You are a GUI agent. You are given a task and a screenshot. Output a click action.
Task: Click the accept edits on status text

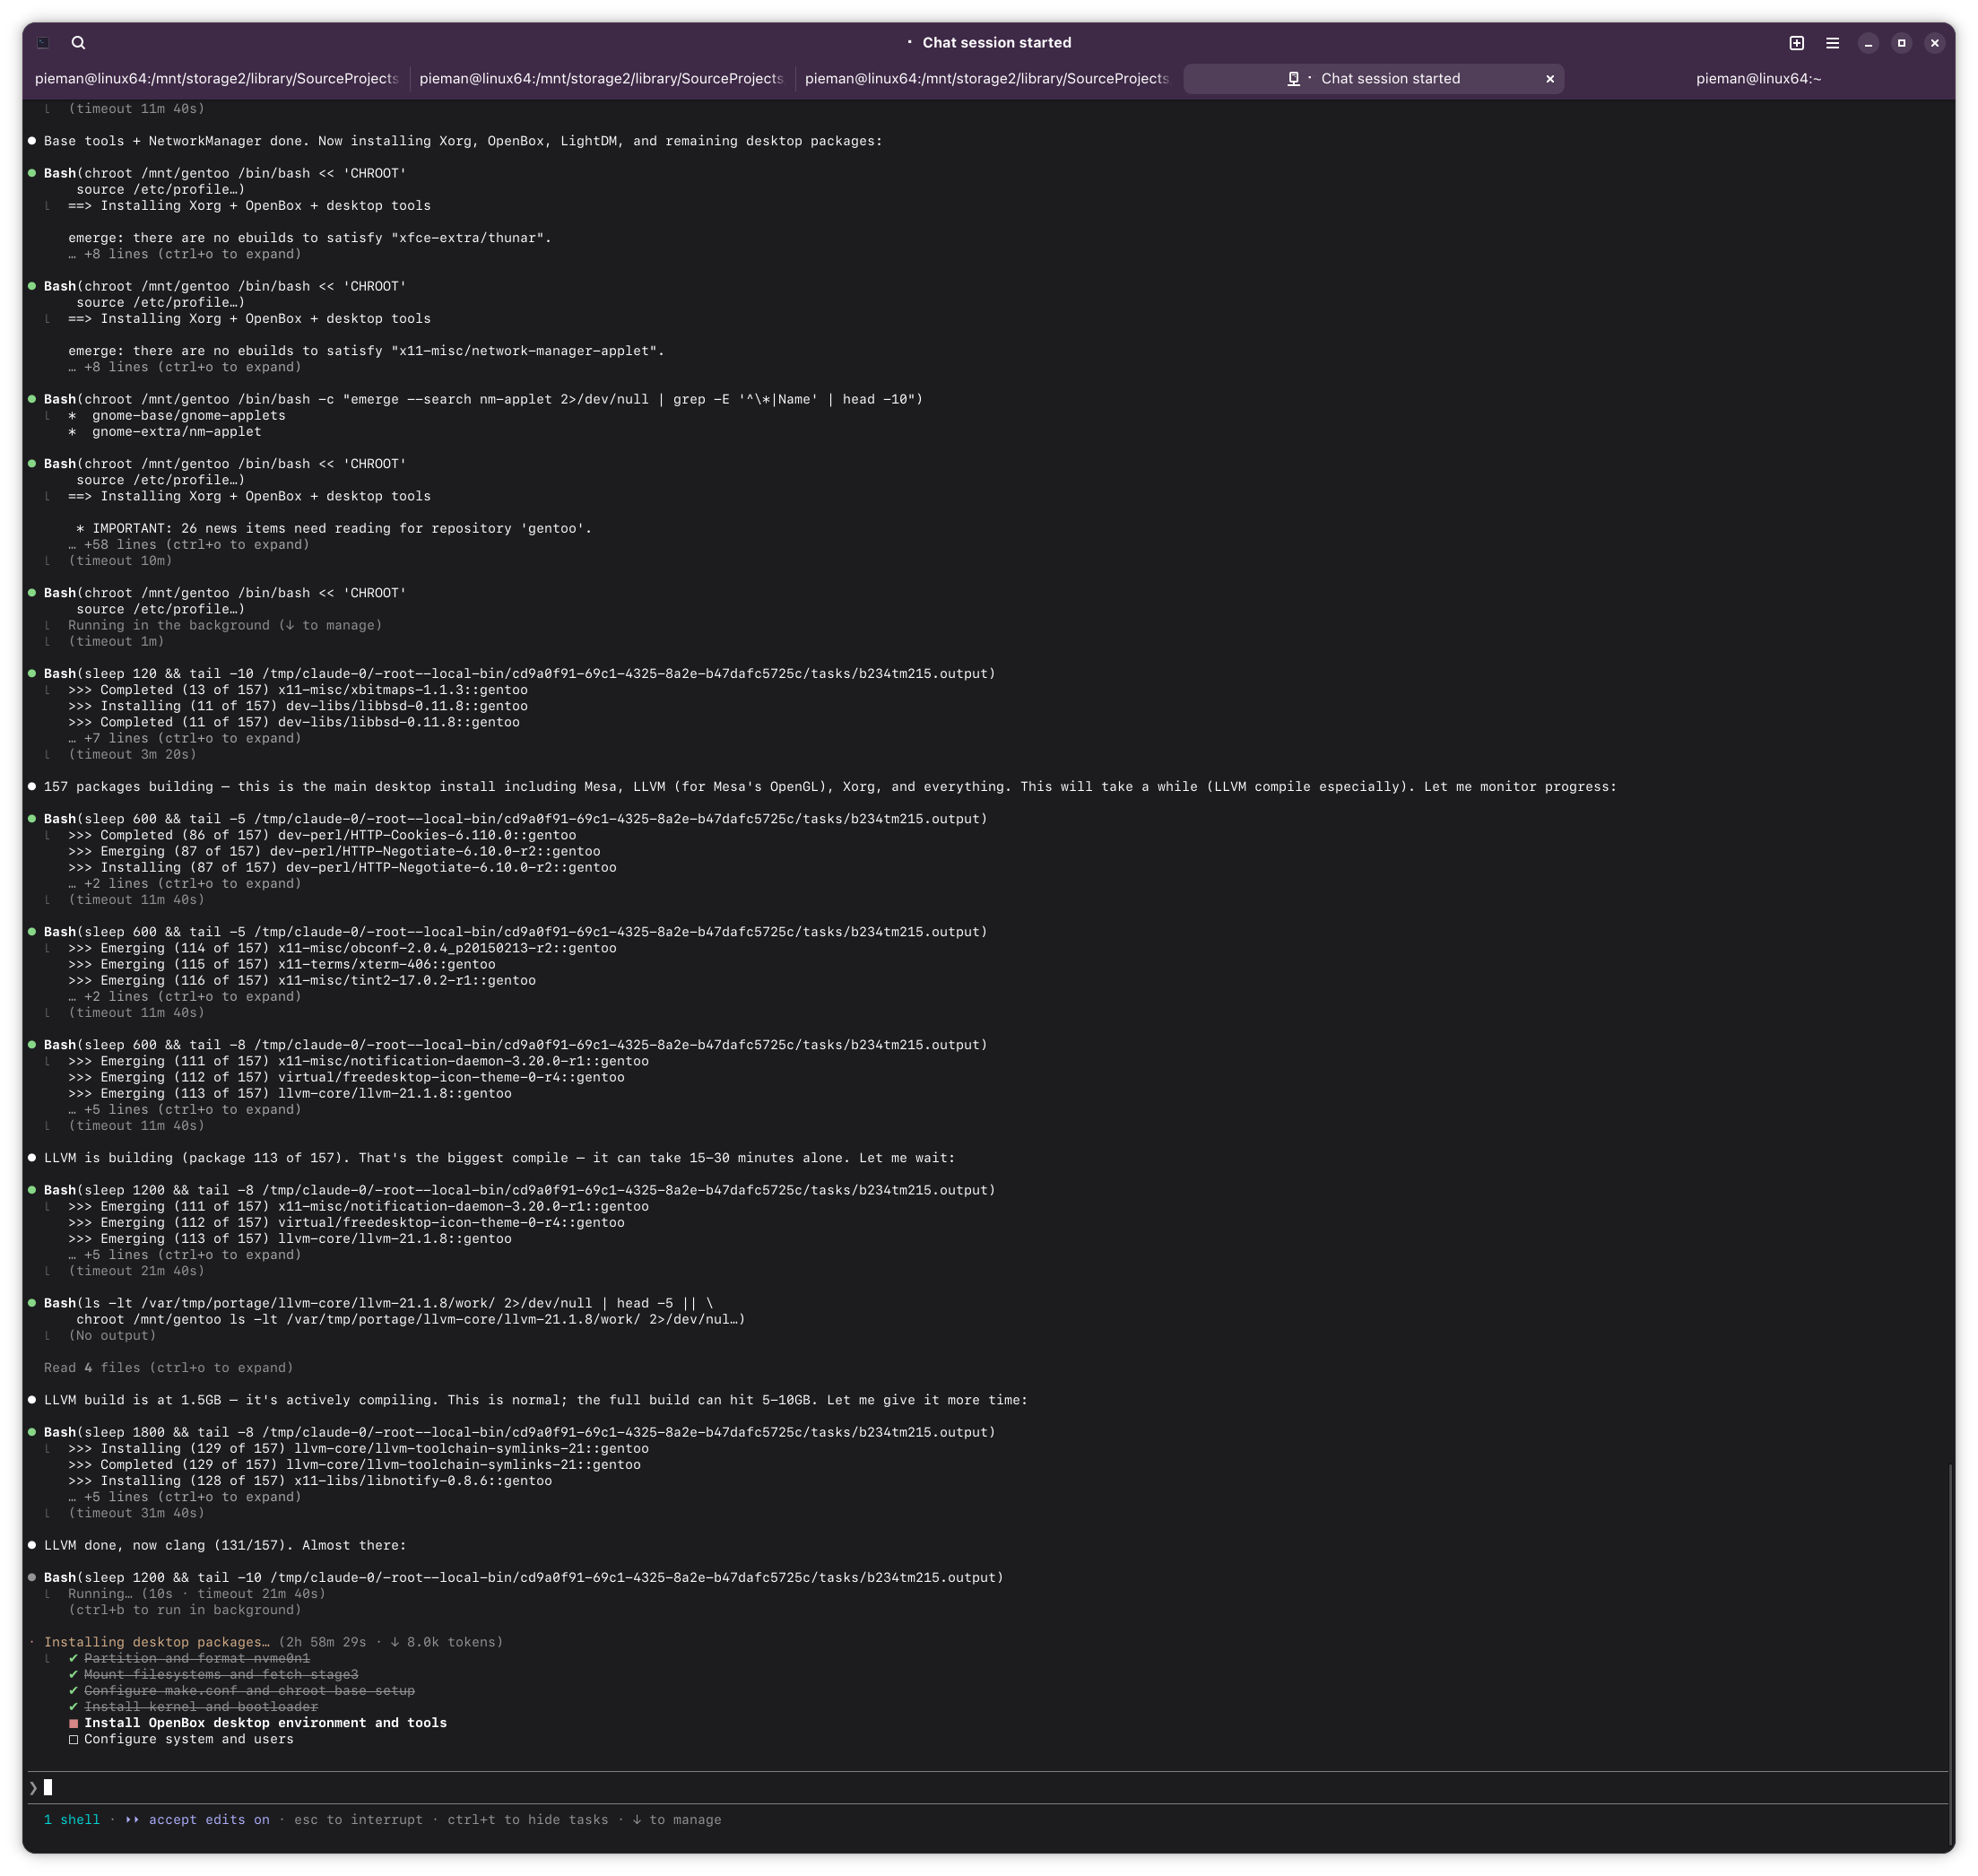coord(208,1819)
